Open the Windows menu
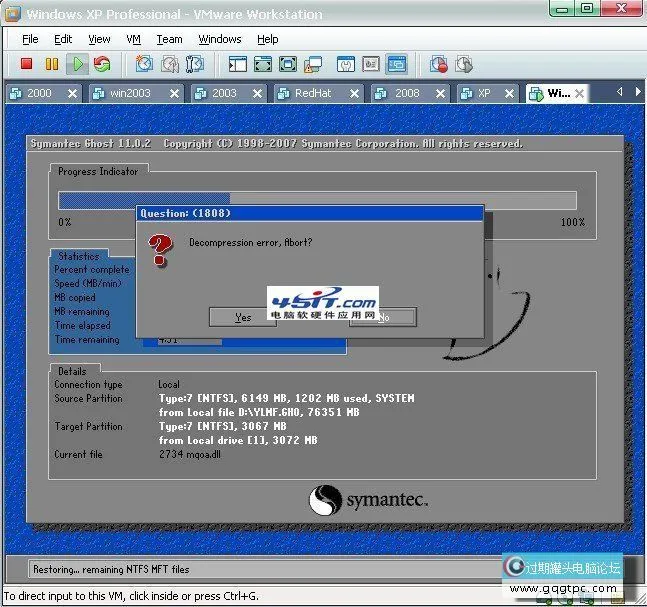The width and height of the screenshot is (647, 607). [x=220, y=39]
